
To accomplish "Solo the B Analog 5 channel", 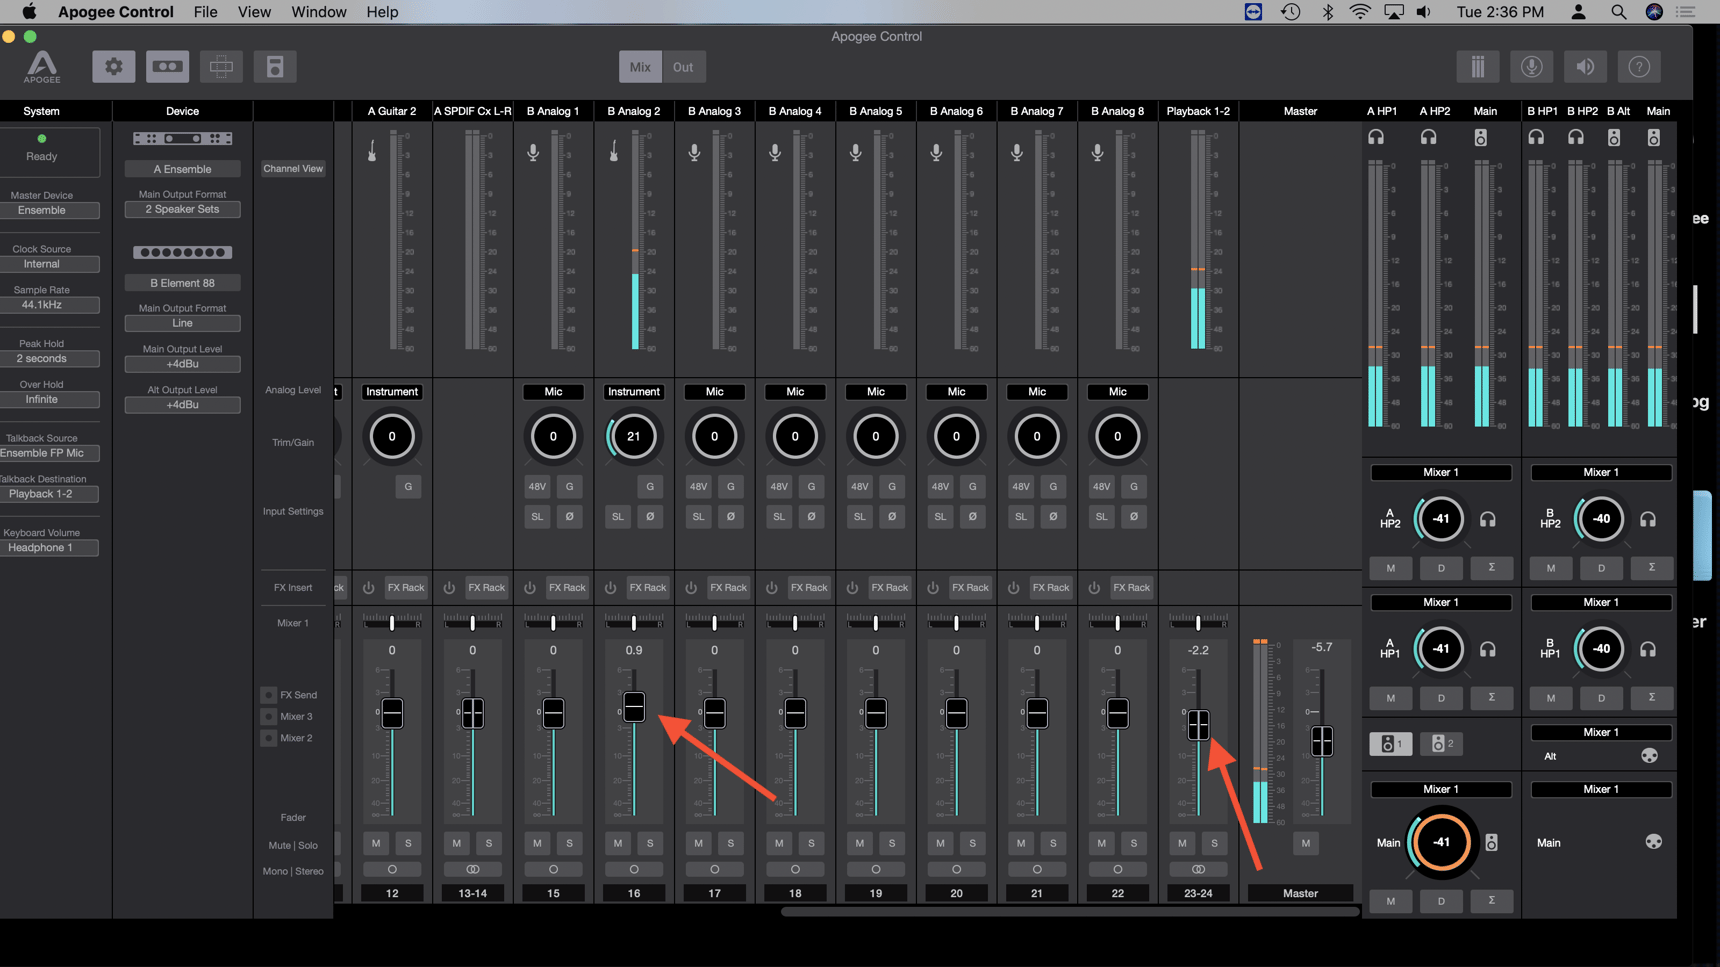I will [892, 843].
